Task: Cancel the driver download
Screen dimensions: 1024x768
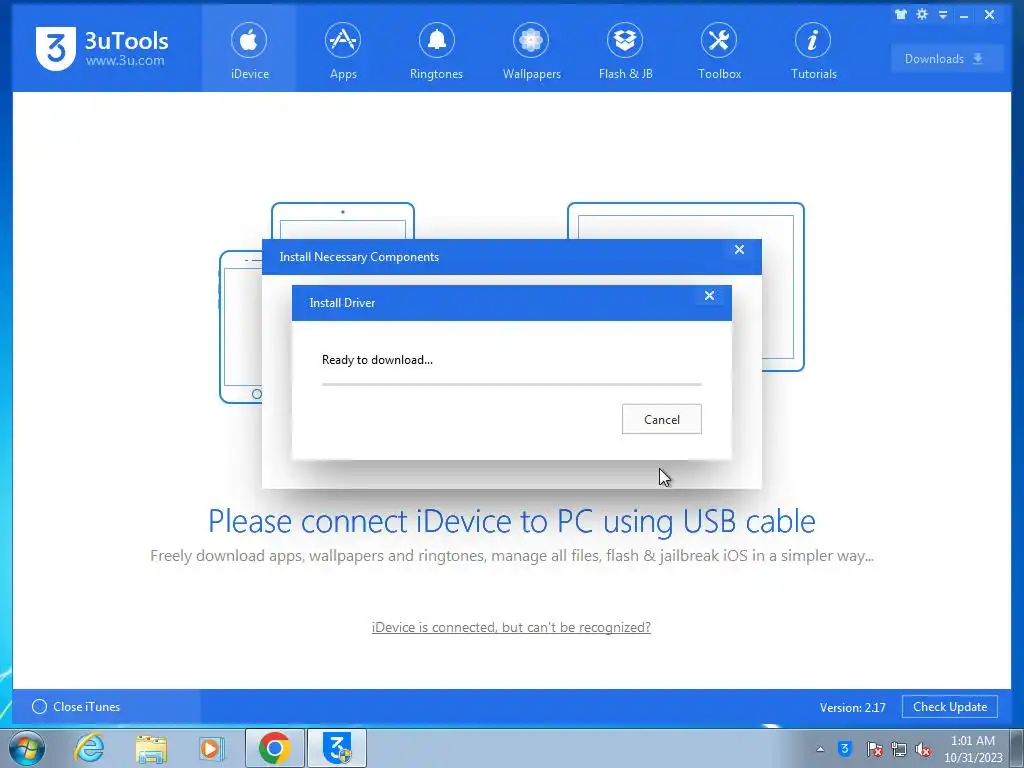Action: pyautogui.click(x=662, y=419)
